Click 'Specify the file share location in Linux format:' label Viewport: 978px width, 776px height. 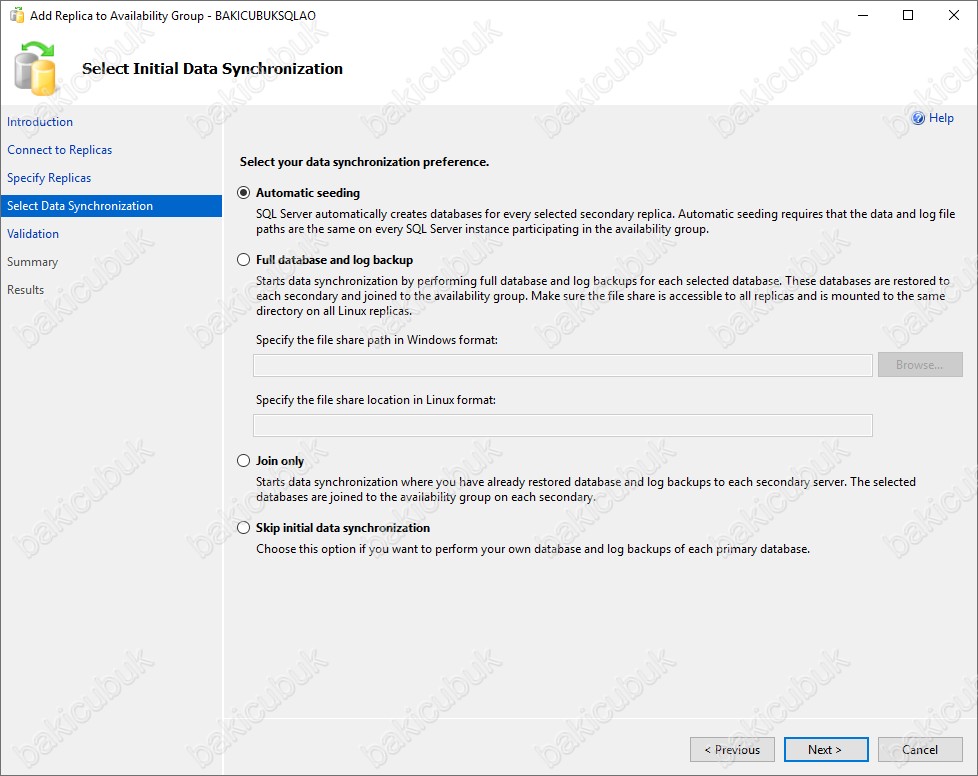click(375, 400)
